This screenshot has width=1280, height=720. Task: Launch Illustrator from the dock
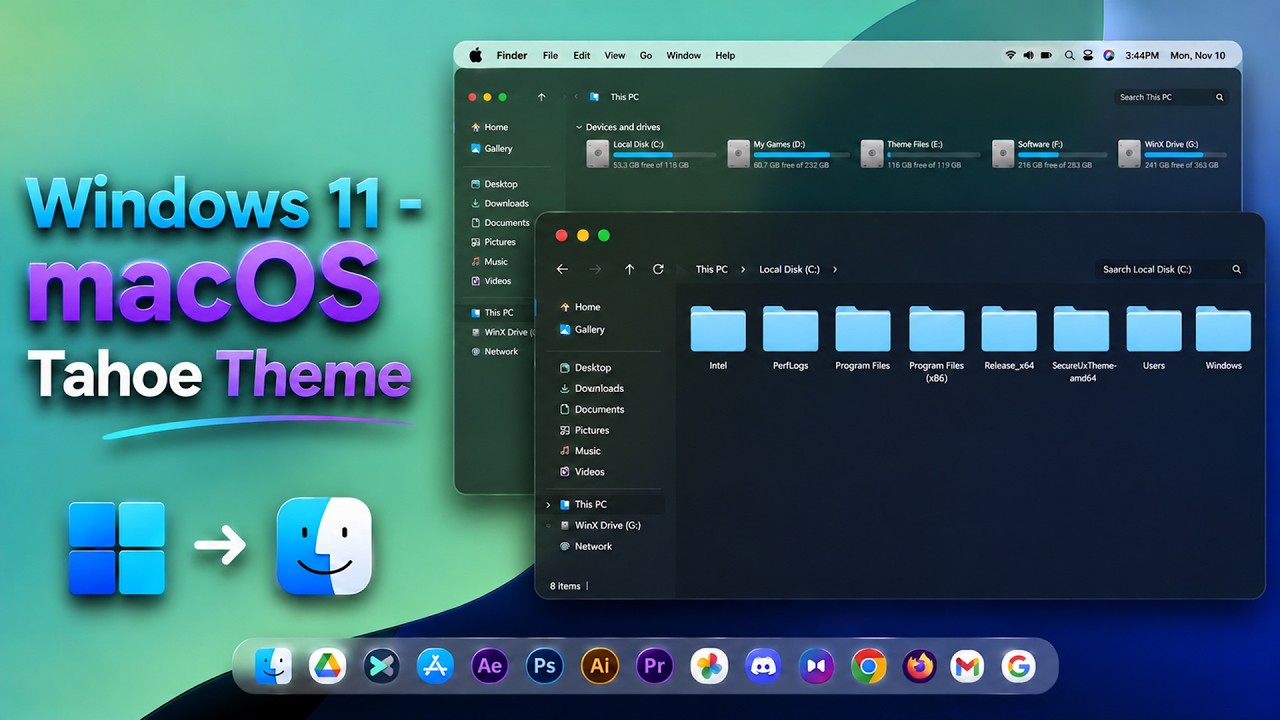[x=599, y=666]
